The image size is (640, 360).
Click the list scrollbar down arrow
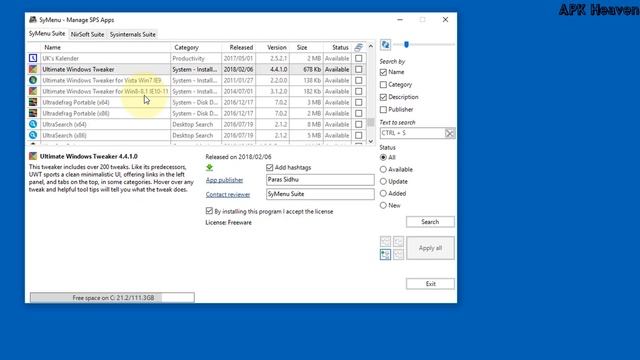[371, 141]
